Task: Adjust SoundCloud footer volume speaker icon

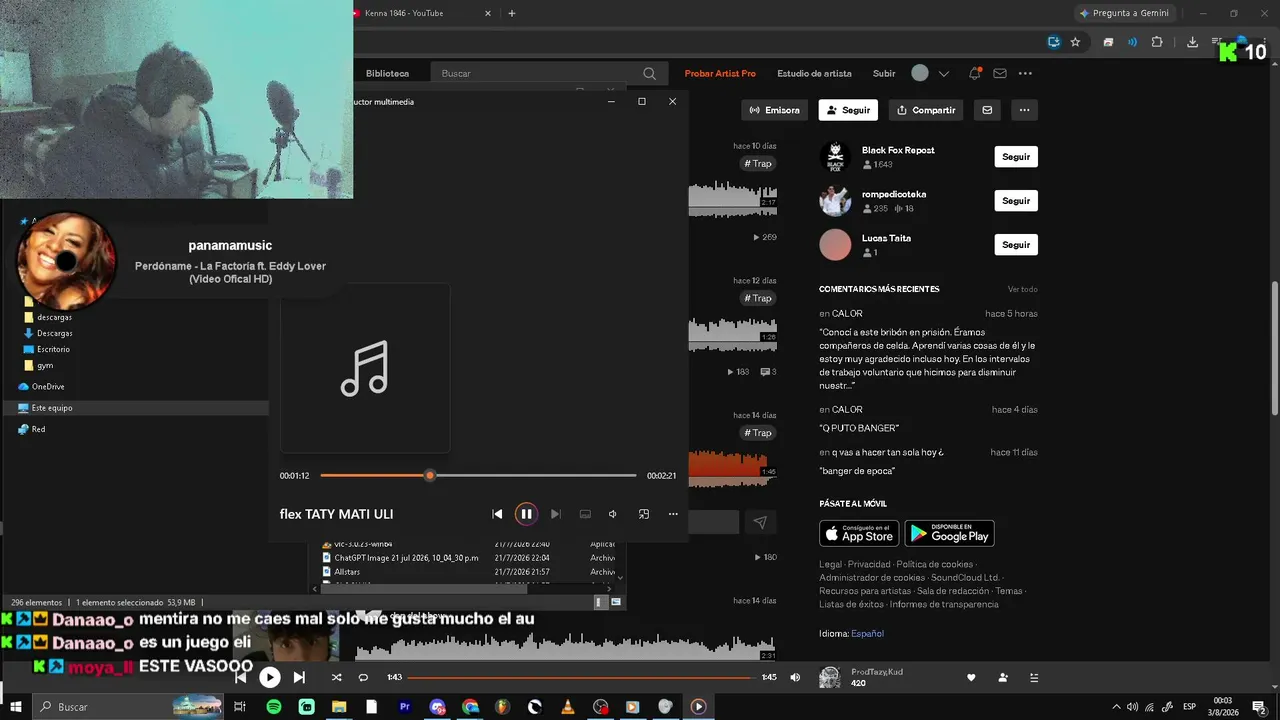Action: click(x=795, y=677)
